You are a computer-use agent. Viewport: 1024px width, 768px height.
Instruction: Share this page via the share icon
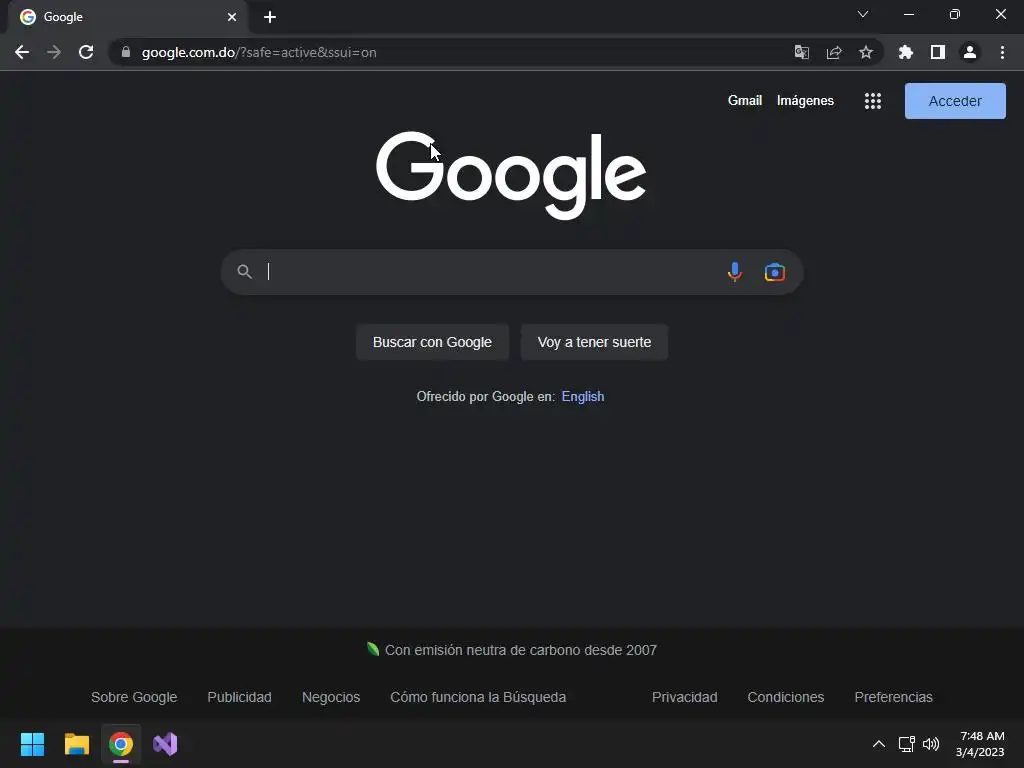point(834,52)
